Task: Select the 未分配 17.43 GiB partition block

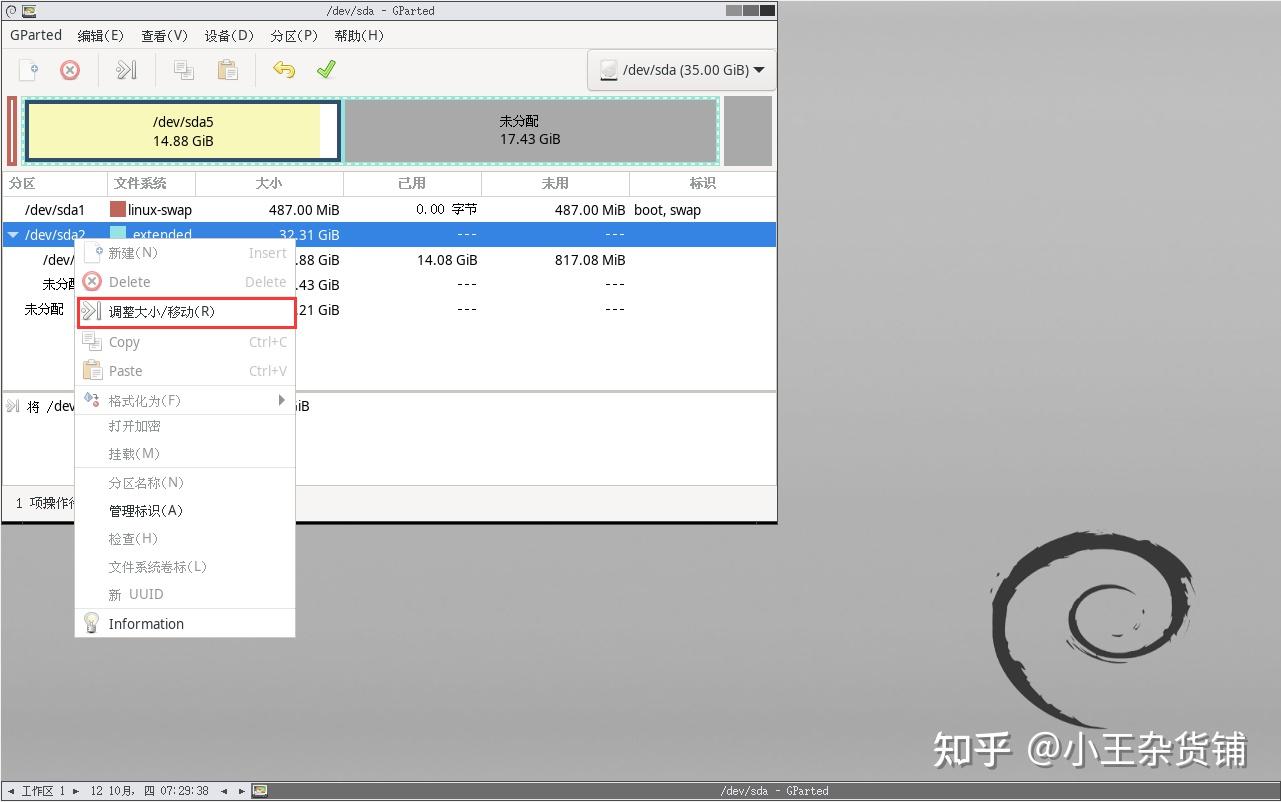Action: click(x=530, y=130)
